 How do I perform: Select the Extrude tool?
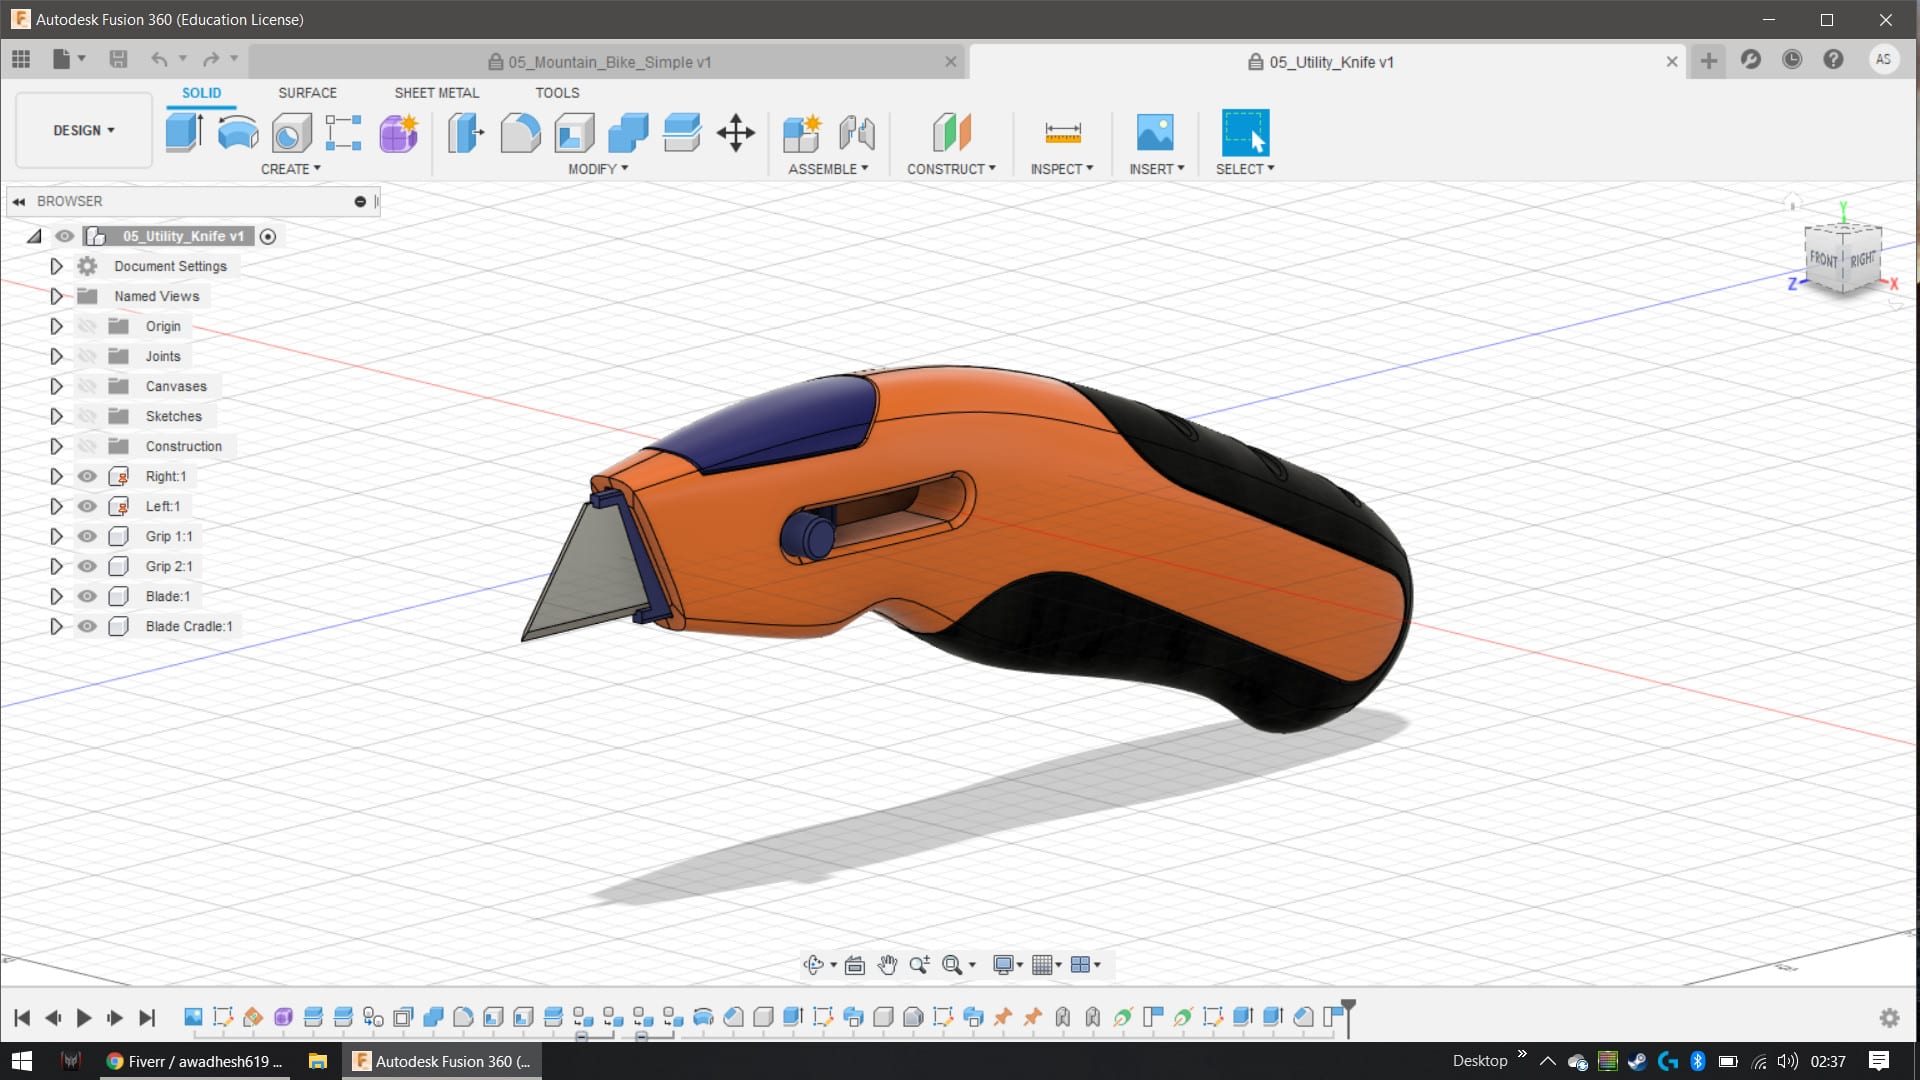tap(184, 132)
